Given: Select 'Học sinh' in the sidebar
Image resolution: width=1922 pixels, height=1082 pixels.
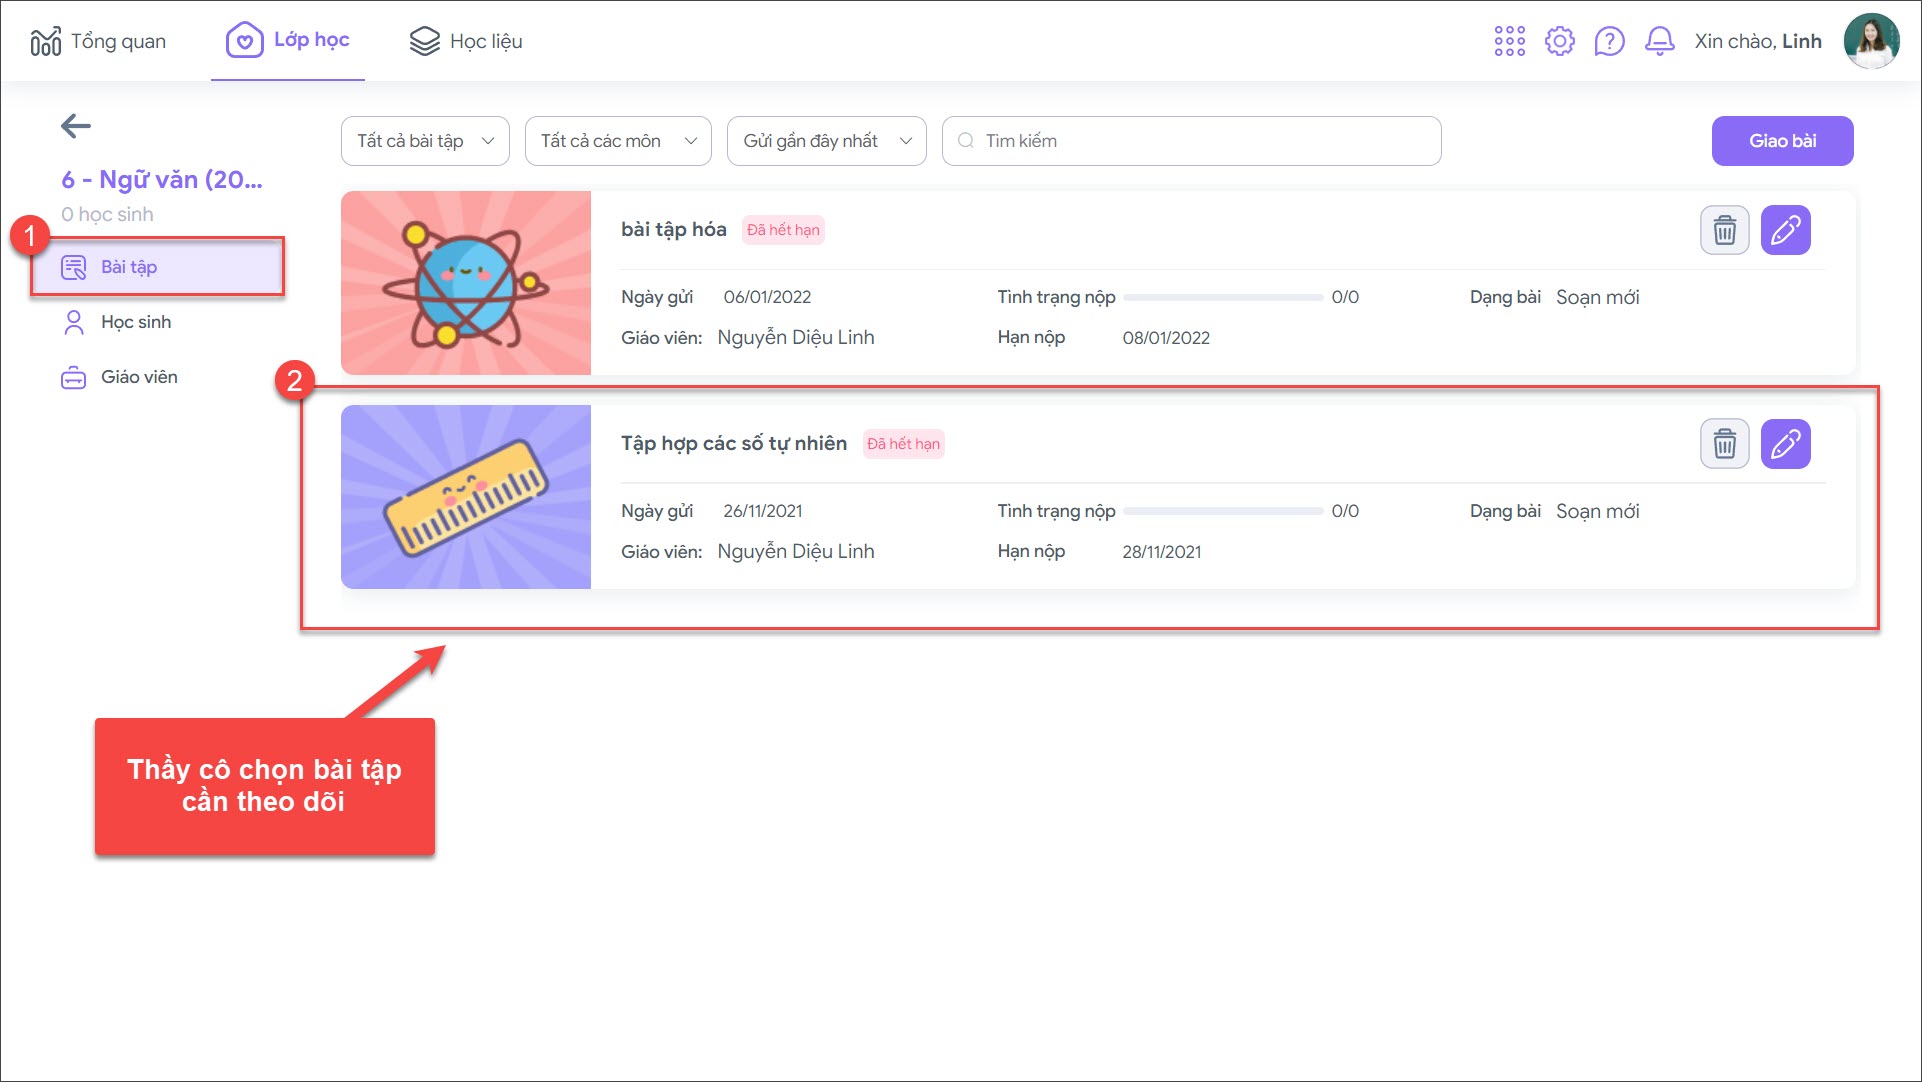Looking at the screenshot, I should pos(136,322).
